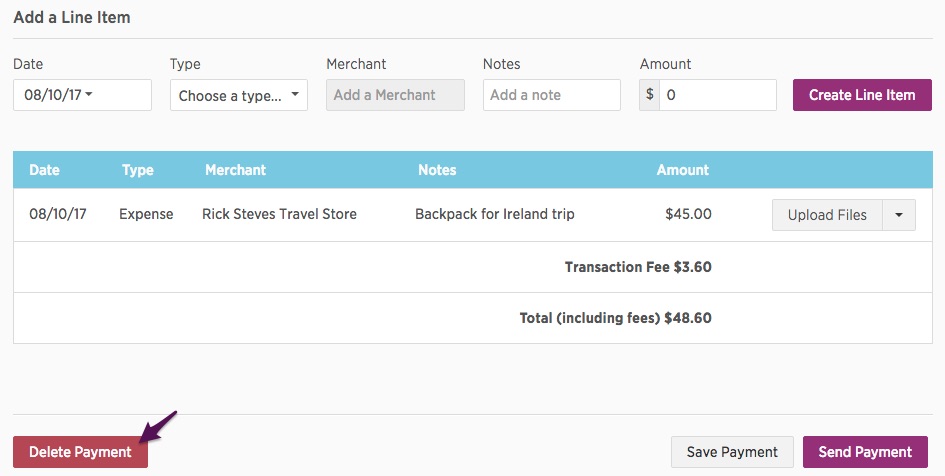Select the Merchant column header
Screen dimensions: 945x476
[236, 170]
